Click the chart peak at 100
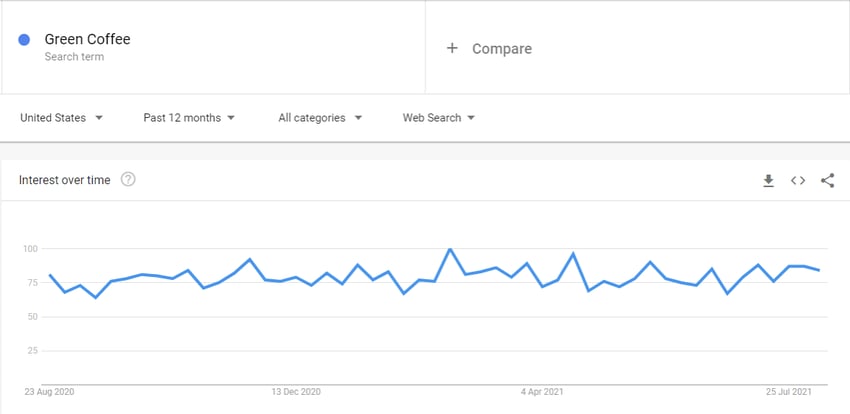This screenshot has width=850, height=414. 449,249
